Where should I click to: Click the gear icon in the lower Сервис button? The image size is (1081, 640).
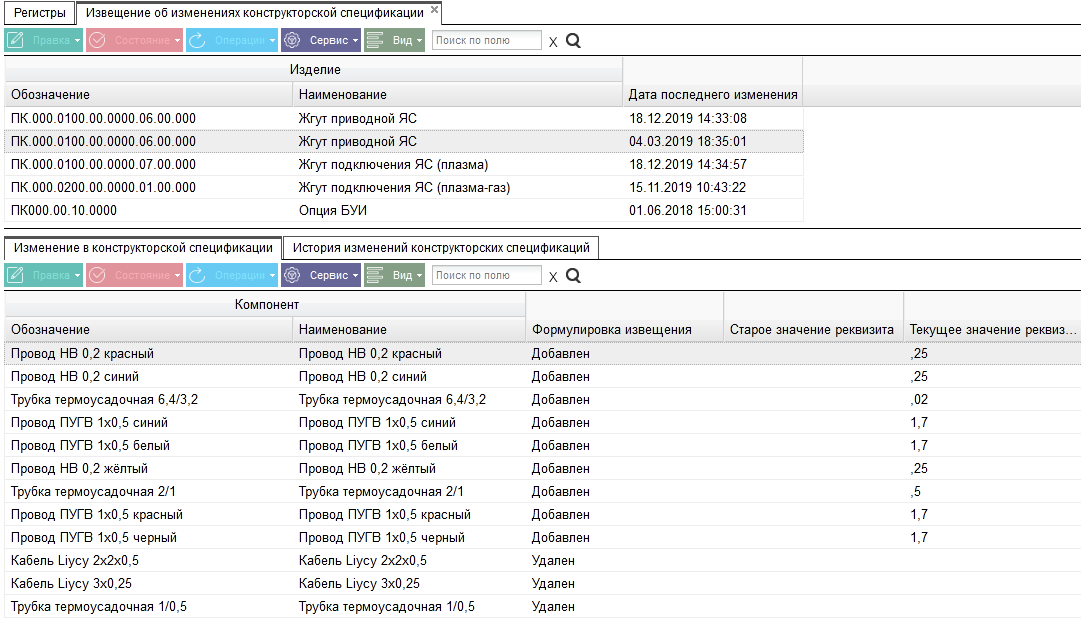(292, 275)
